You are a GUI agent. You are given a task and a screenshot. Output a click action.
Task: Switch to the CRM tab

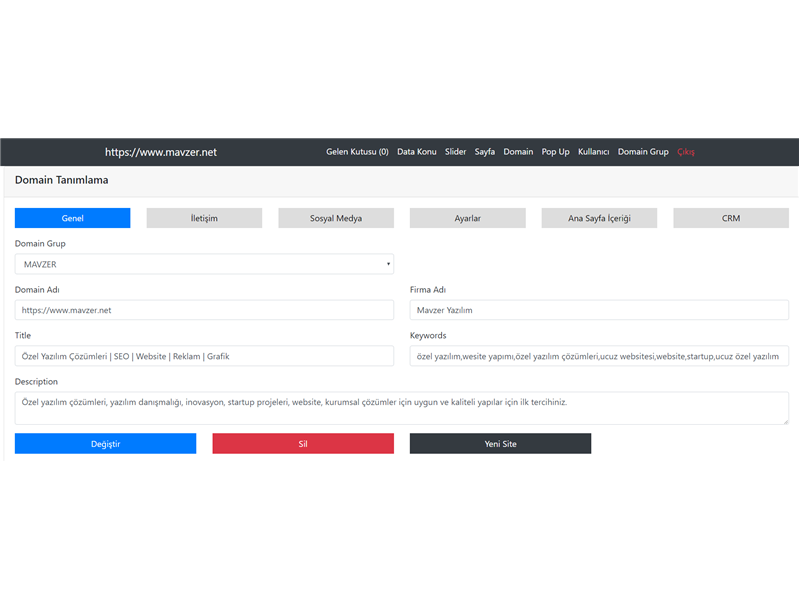(x=731, y=218)
